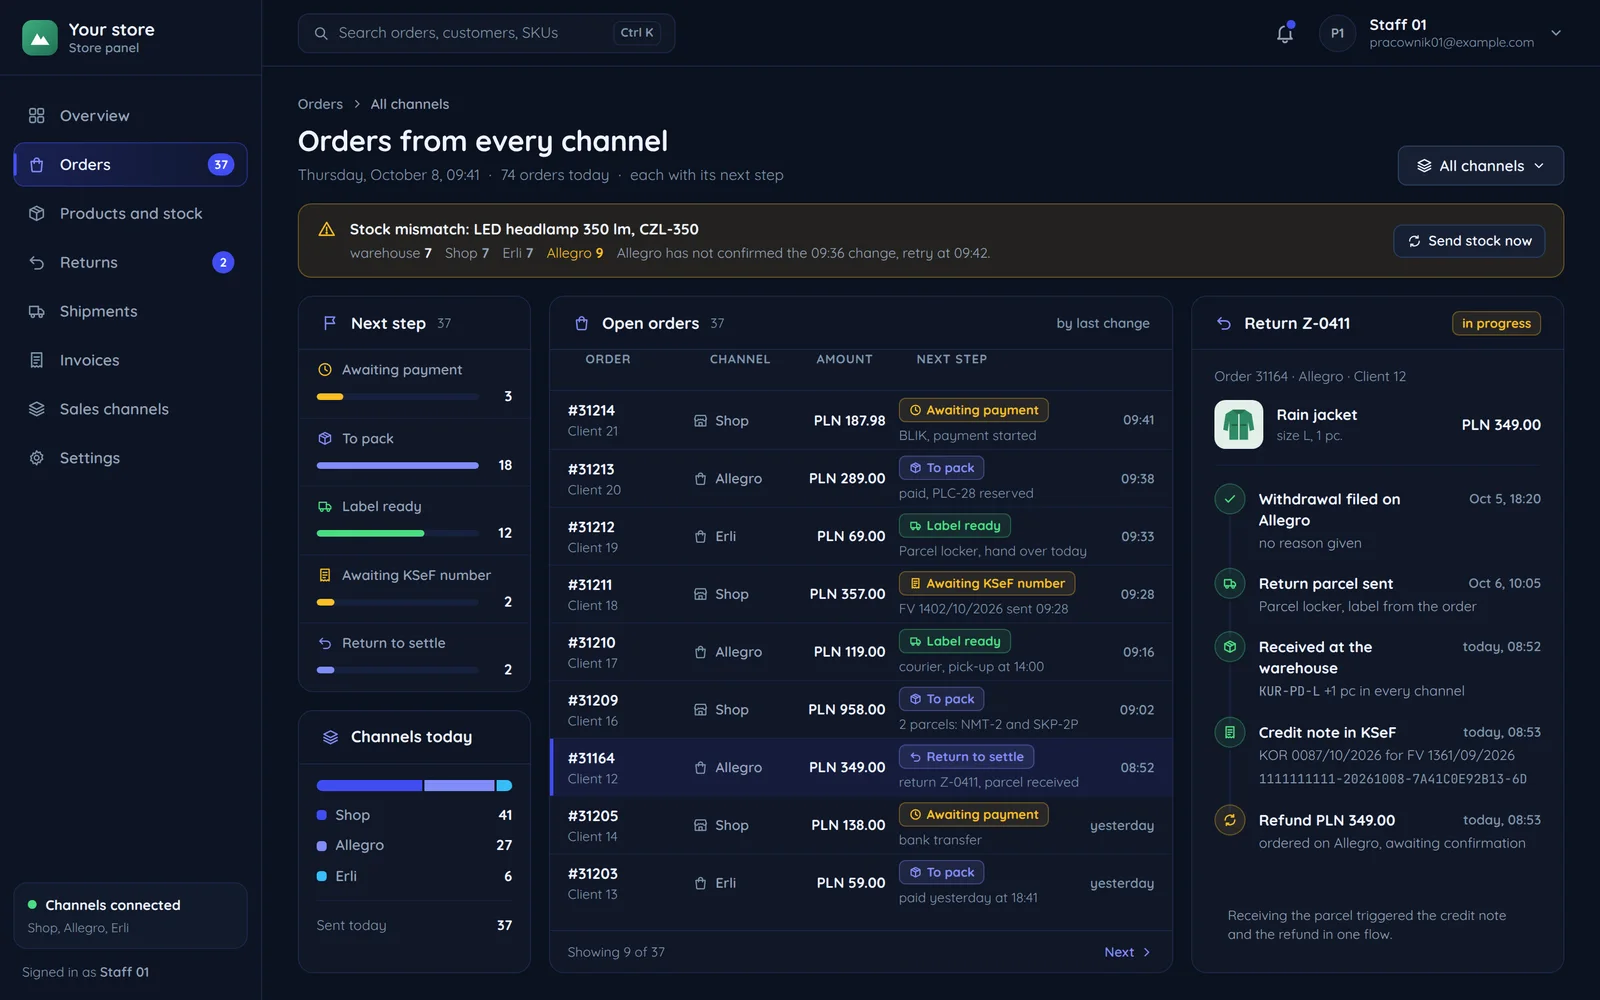
Task: Go to Next page of orders
Action: [x=1127, y=952]
